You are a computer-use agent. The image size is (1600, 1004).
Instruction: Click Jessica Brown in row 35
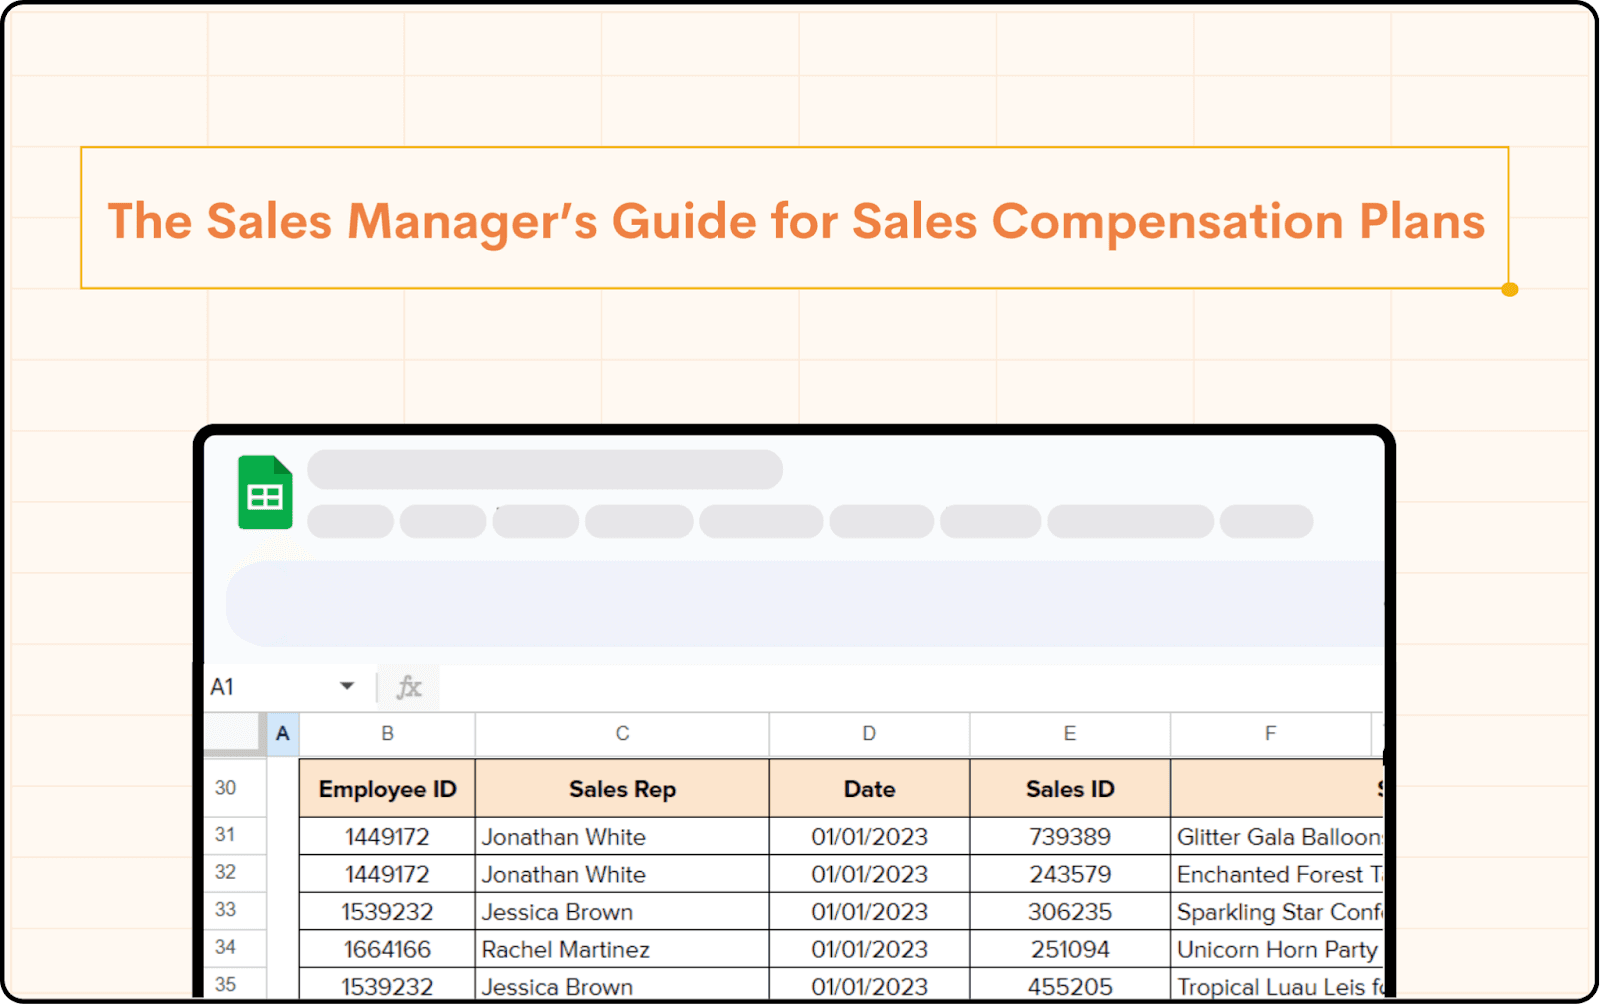click(622, 984)
